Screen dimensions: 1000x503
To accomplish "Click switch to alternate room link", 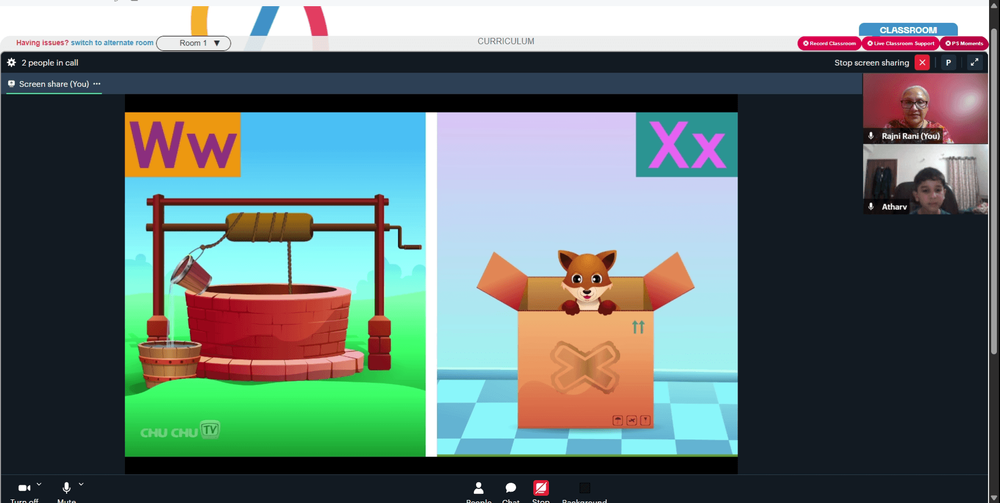I will [112, 43].
